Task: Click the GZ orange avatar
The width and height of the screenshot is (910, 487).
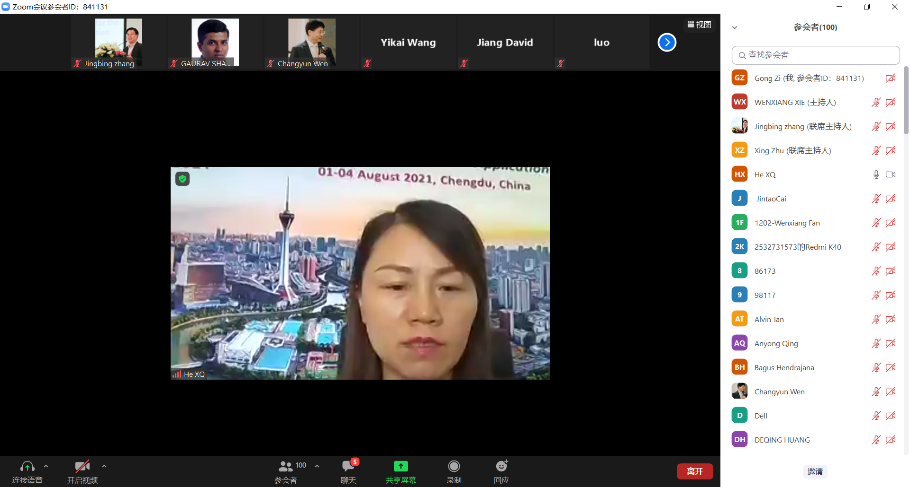Action: coord(739,78)
